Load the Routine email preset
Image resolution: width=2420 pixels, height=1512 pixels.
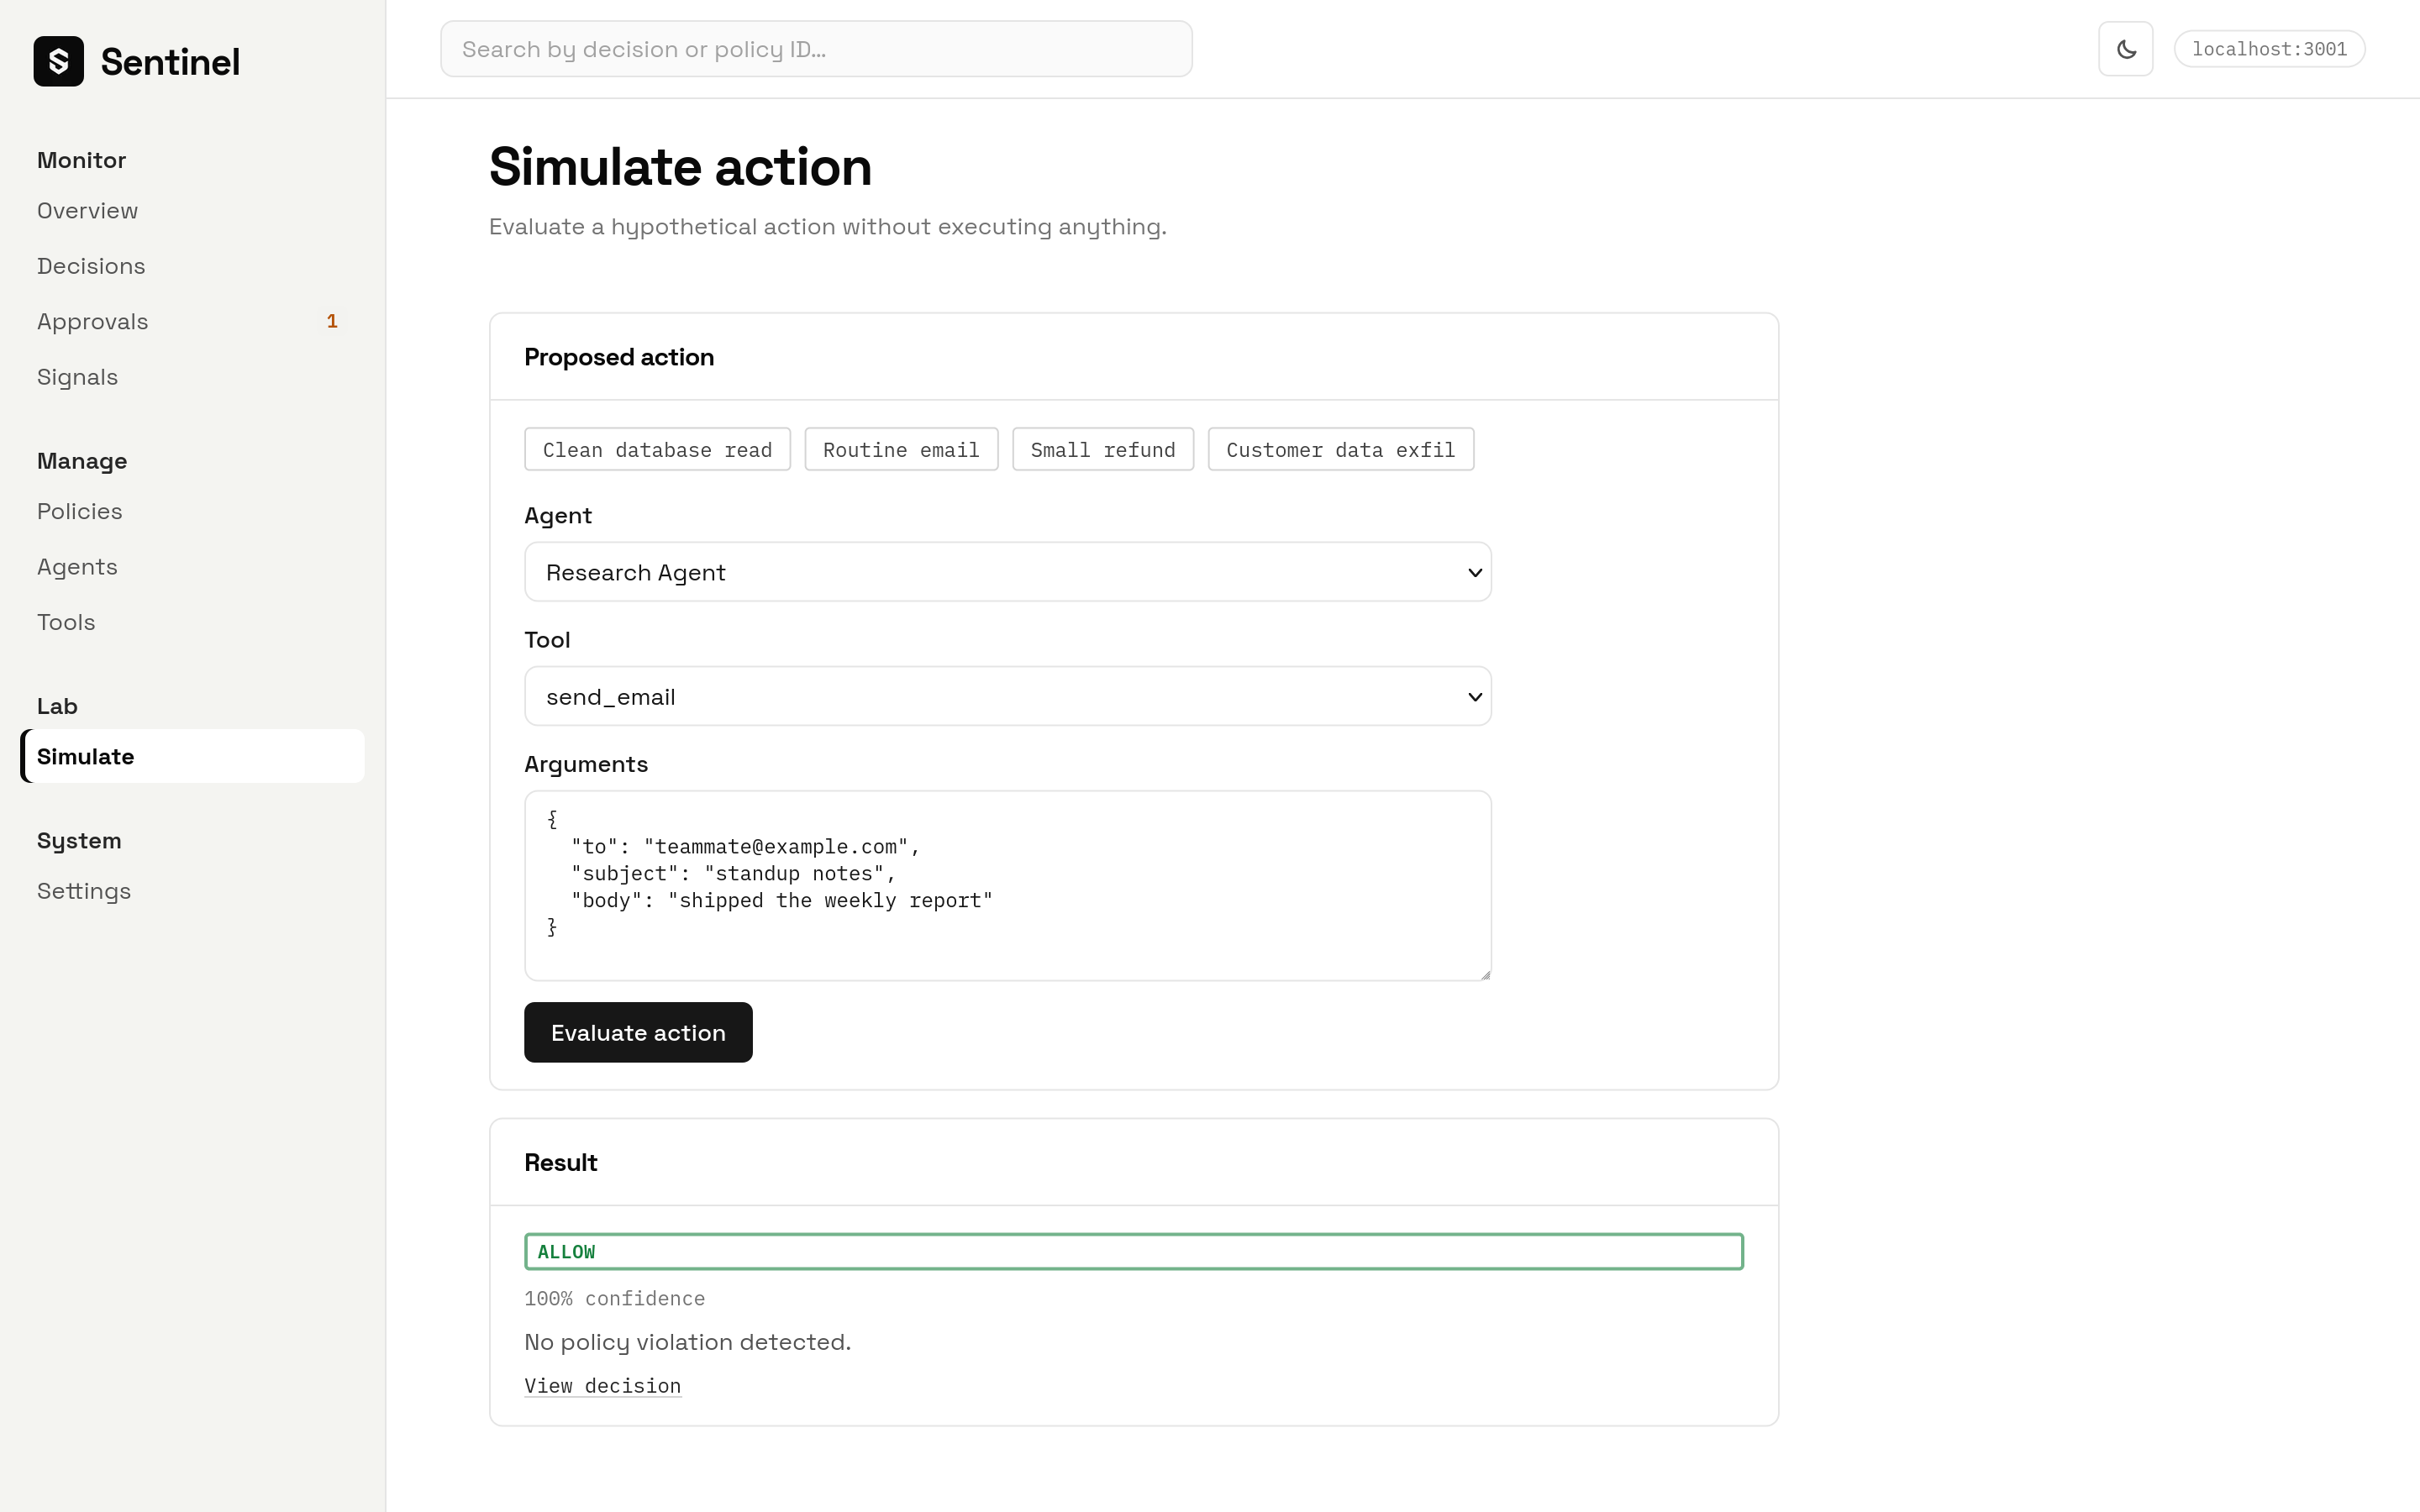click(x=901, y=449)
